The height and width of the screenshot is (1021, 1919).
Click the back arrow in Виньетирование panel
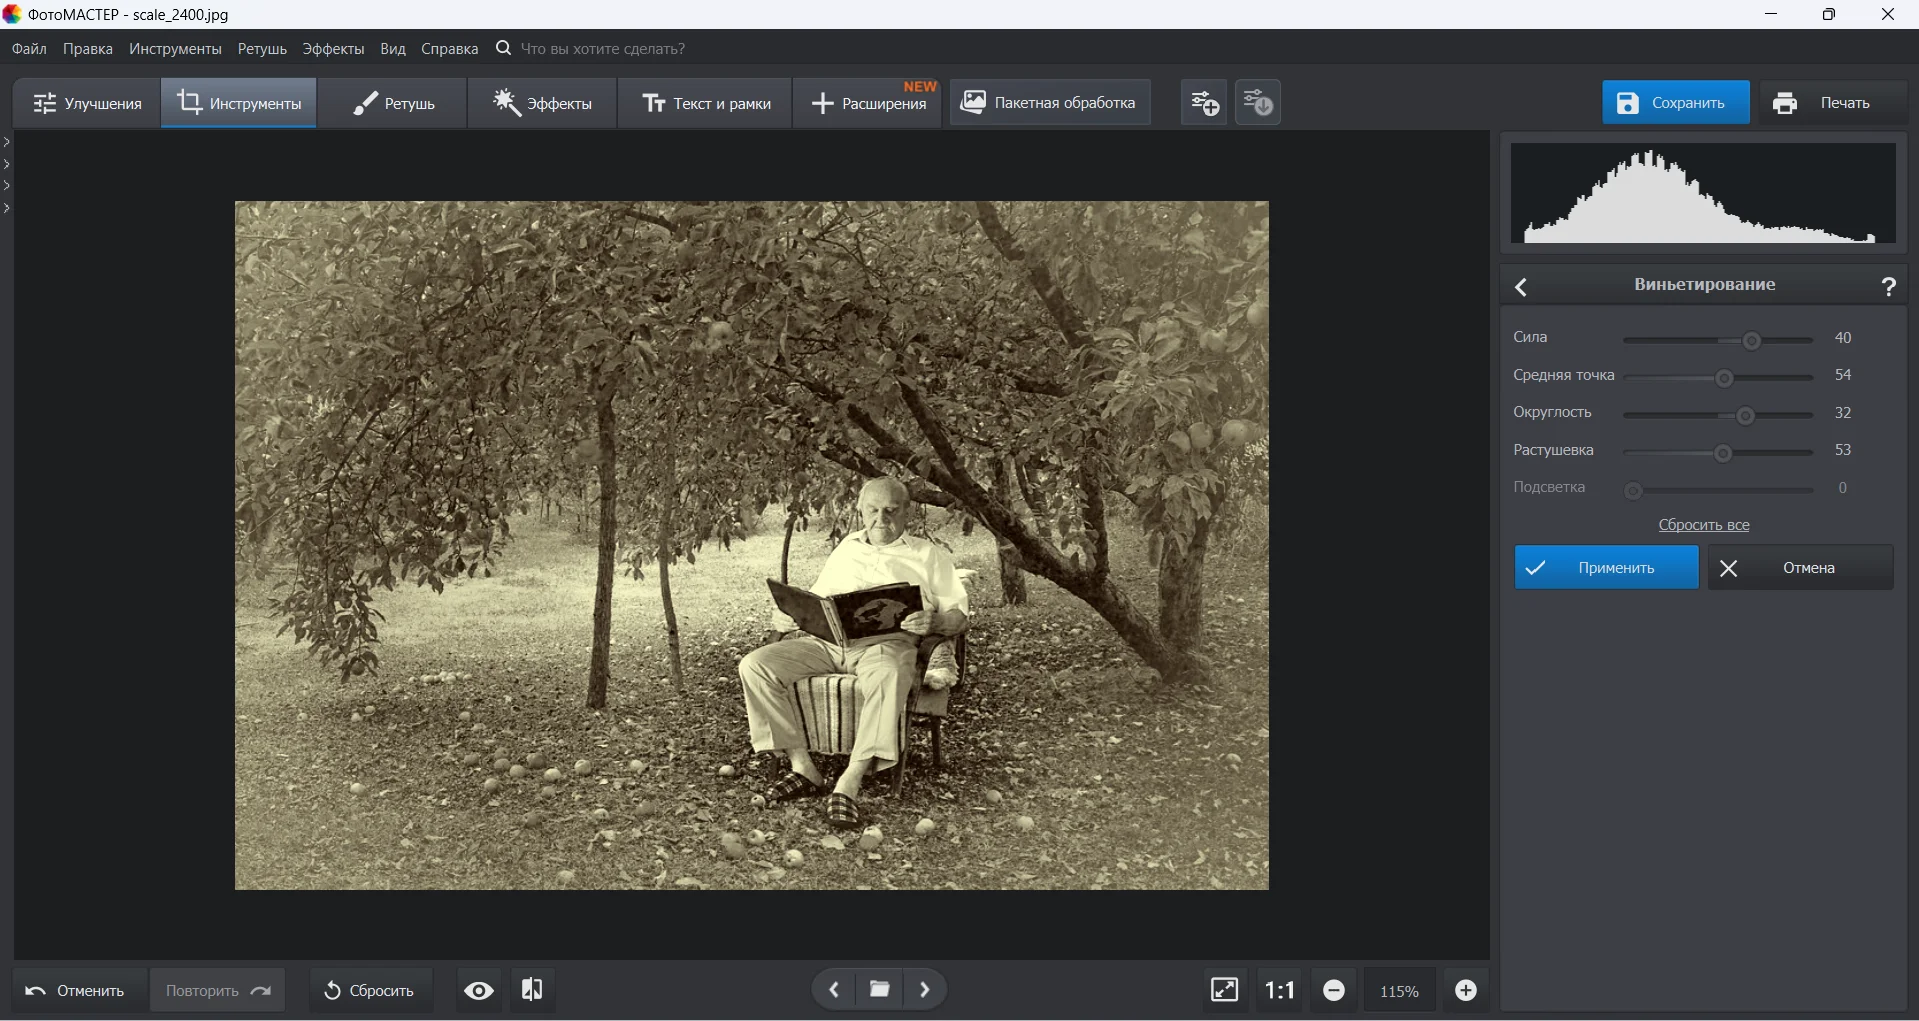1522,287
